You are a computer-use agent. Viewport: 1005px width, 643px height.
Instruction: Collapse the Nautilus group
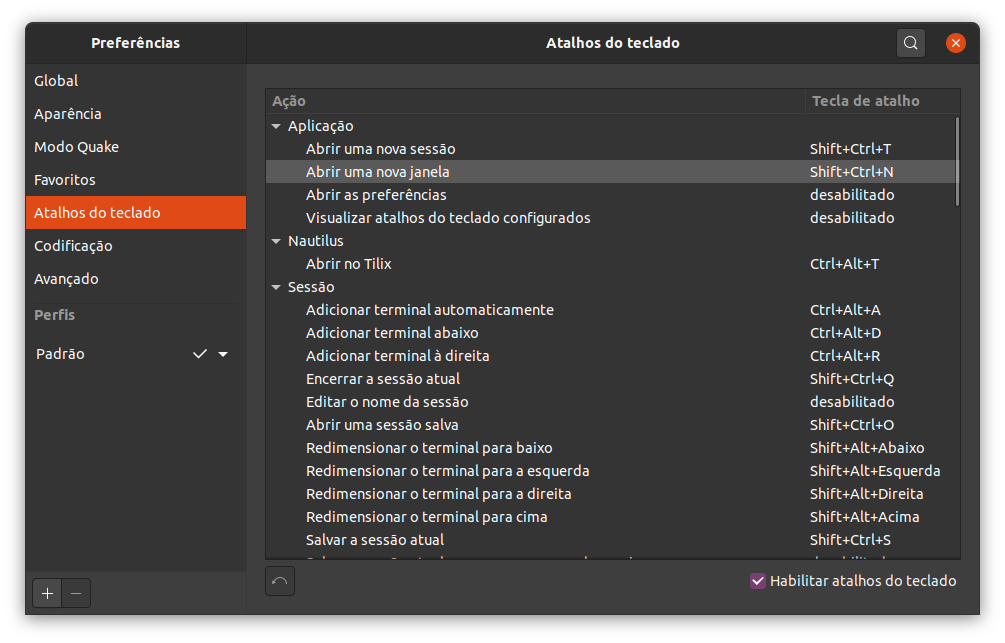tap(276, 241)
